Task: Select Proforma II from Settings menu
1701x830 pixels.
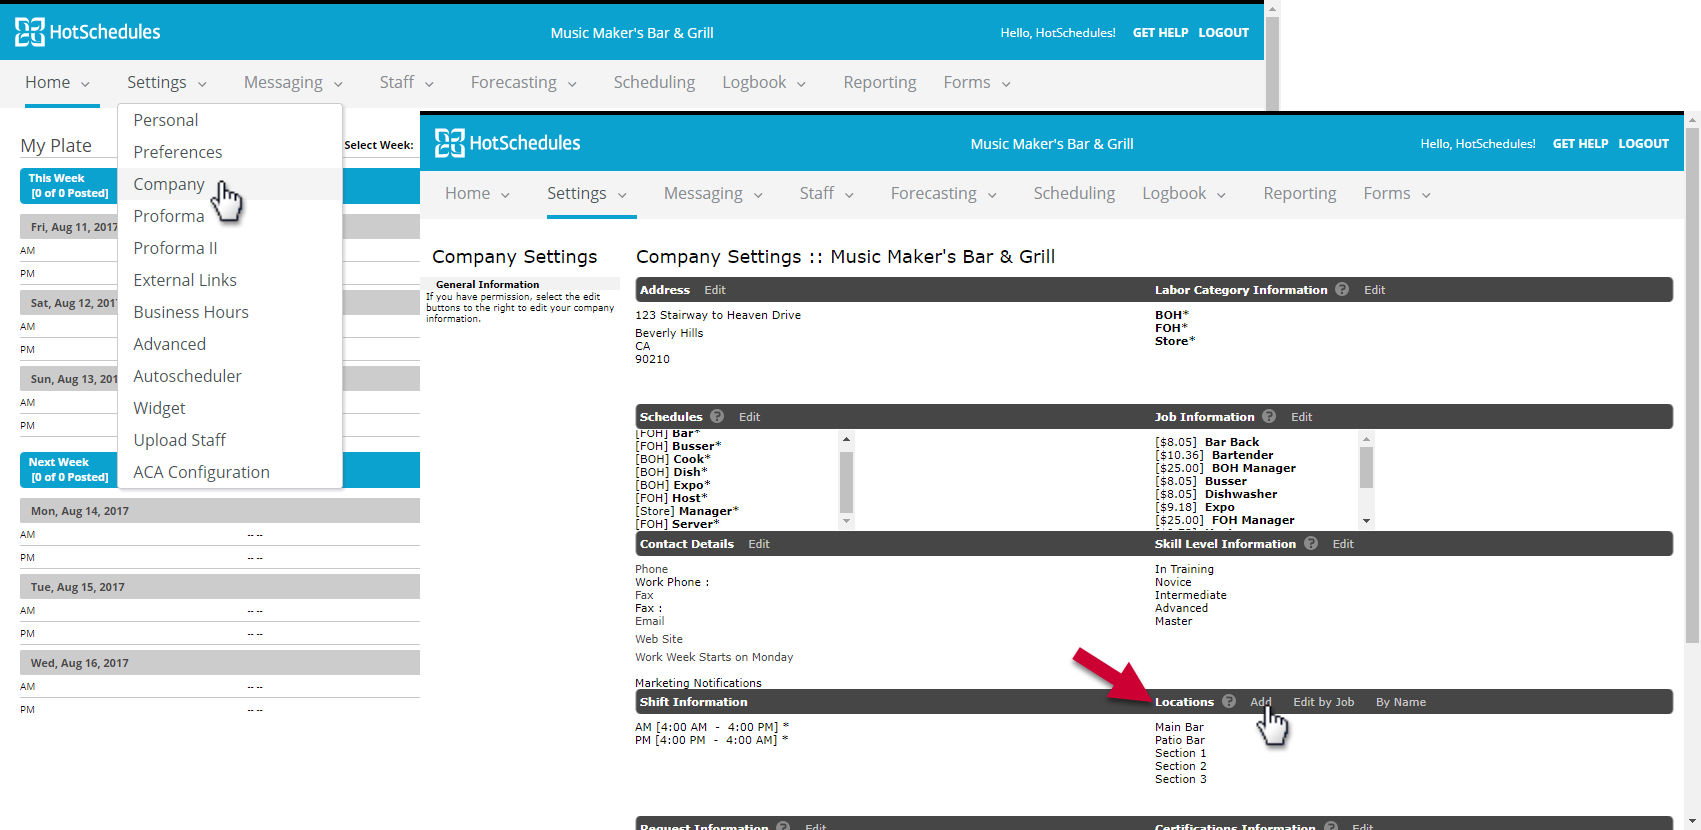Action: (x=230, y=248)
